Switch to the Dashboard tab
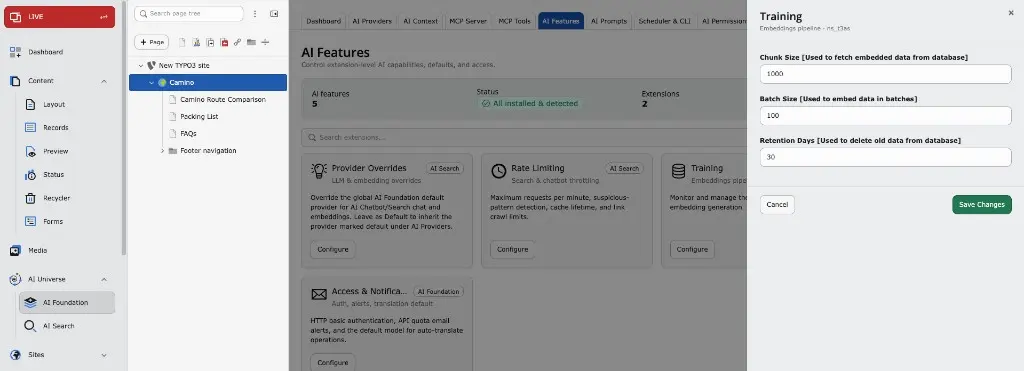Viewport: 1024px width, 371px height. 324,21
